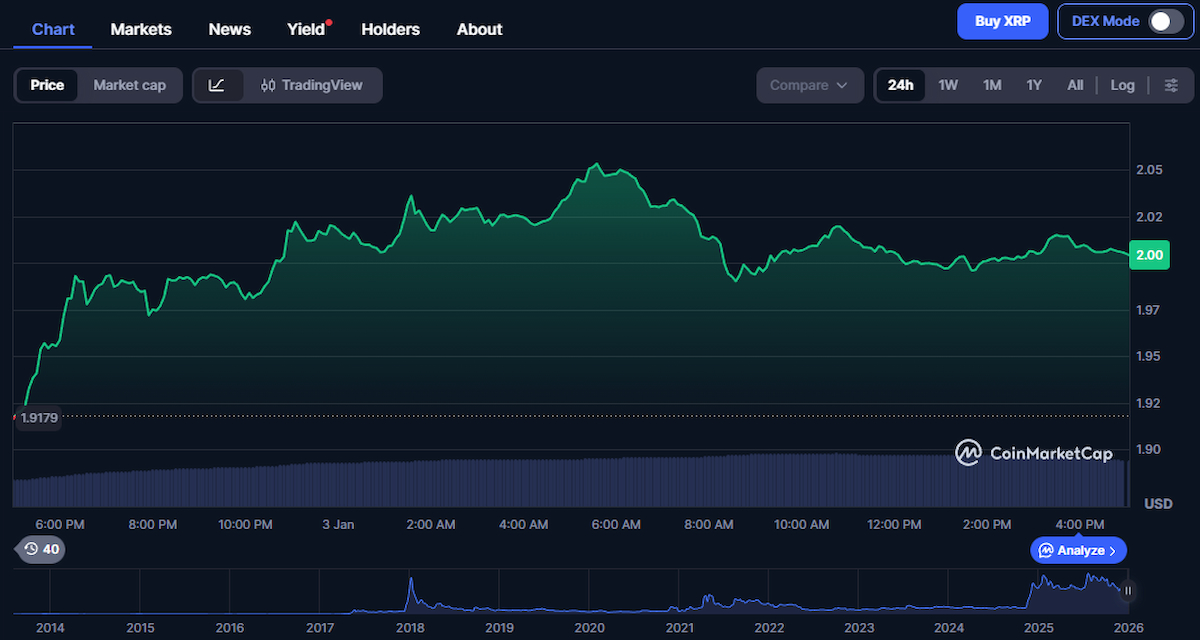Open the Holders tab
Image resolution: width=1200 pixels, height=640 pixels.
point(390,29)
